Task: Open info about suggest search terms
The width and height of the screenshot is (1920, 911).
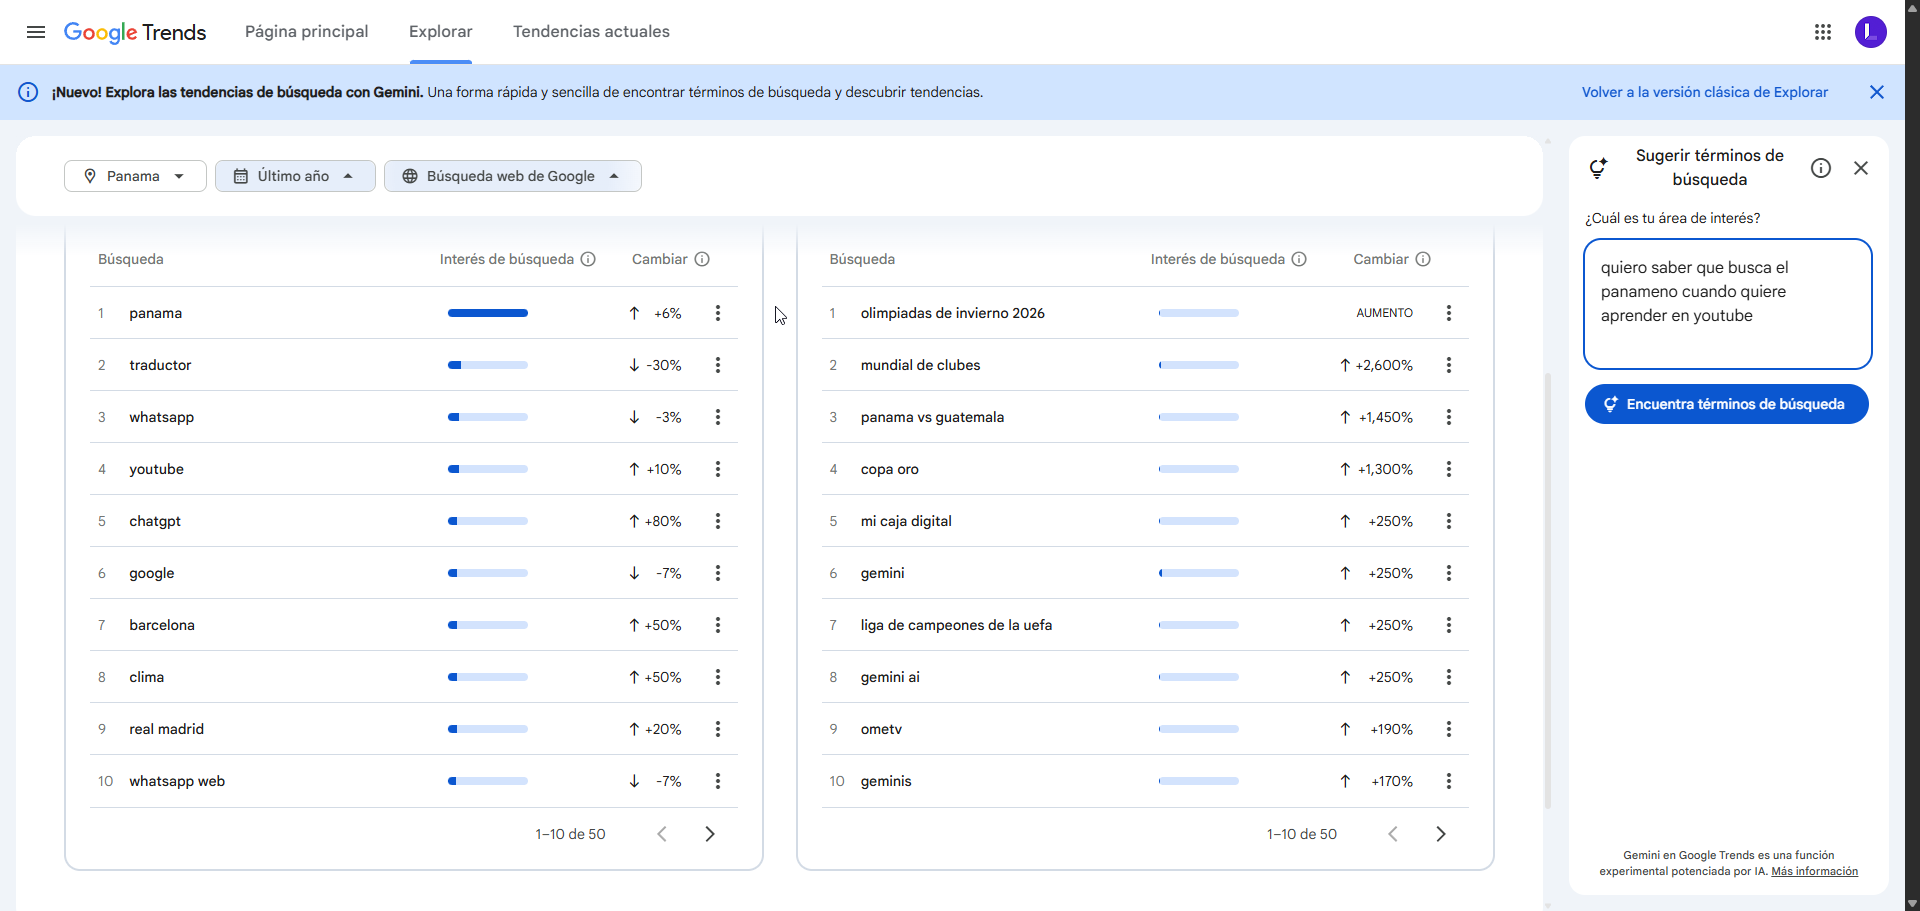Action: point(1821,168)
